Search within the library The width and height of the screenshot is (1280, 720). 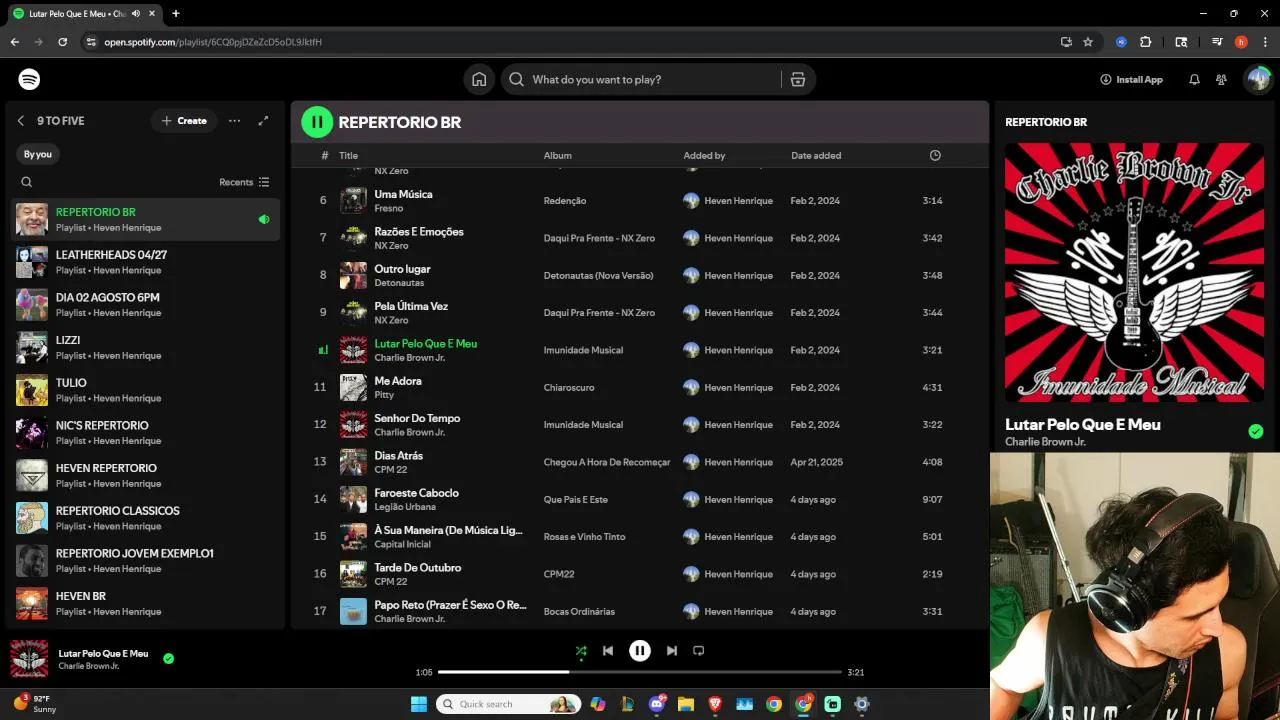point(27,182)
